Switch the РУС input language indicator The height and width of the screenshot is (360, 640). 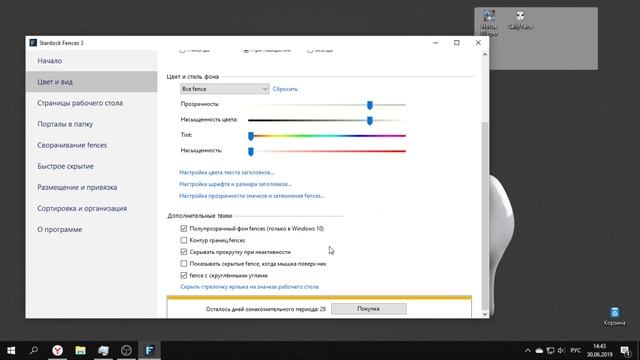coord(576,351)
